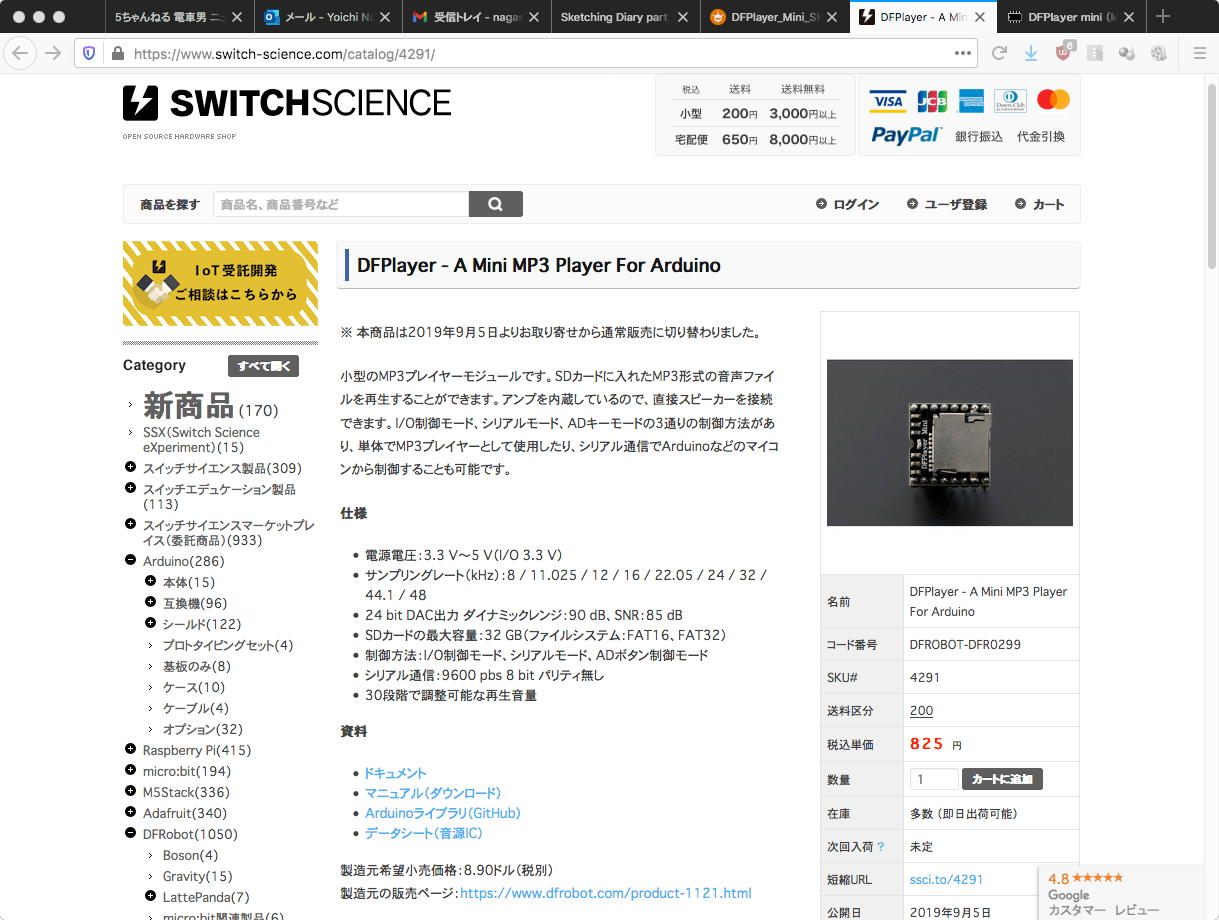This screenshot has width=1219, height=920.
Task: Click the product search text field
Action: coord(341,204)
